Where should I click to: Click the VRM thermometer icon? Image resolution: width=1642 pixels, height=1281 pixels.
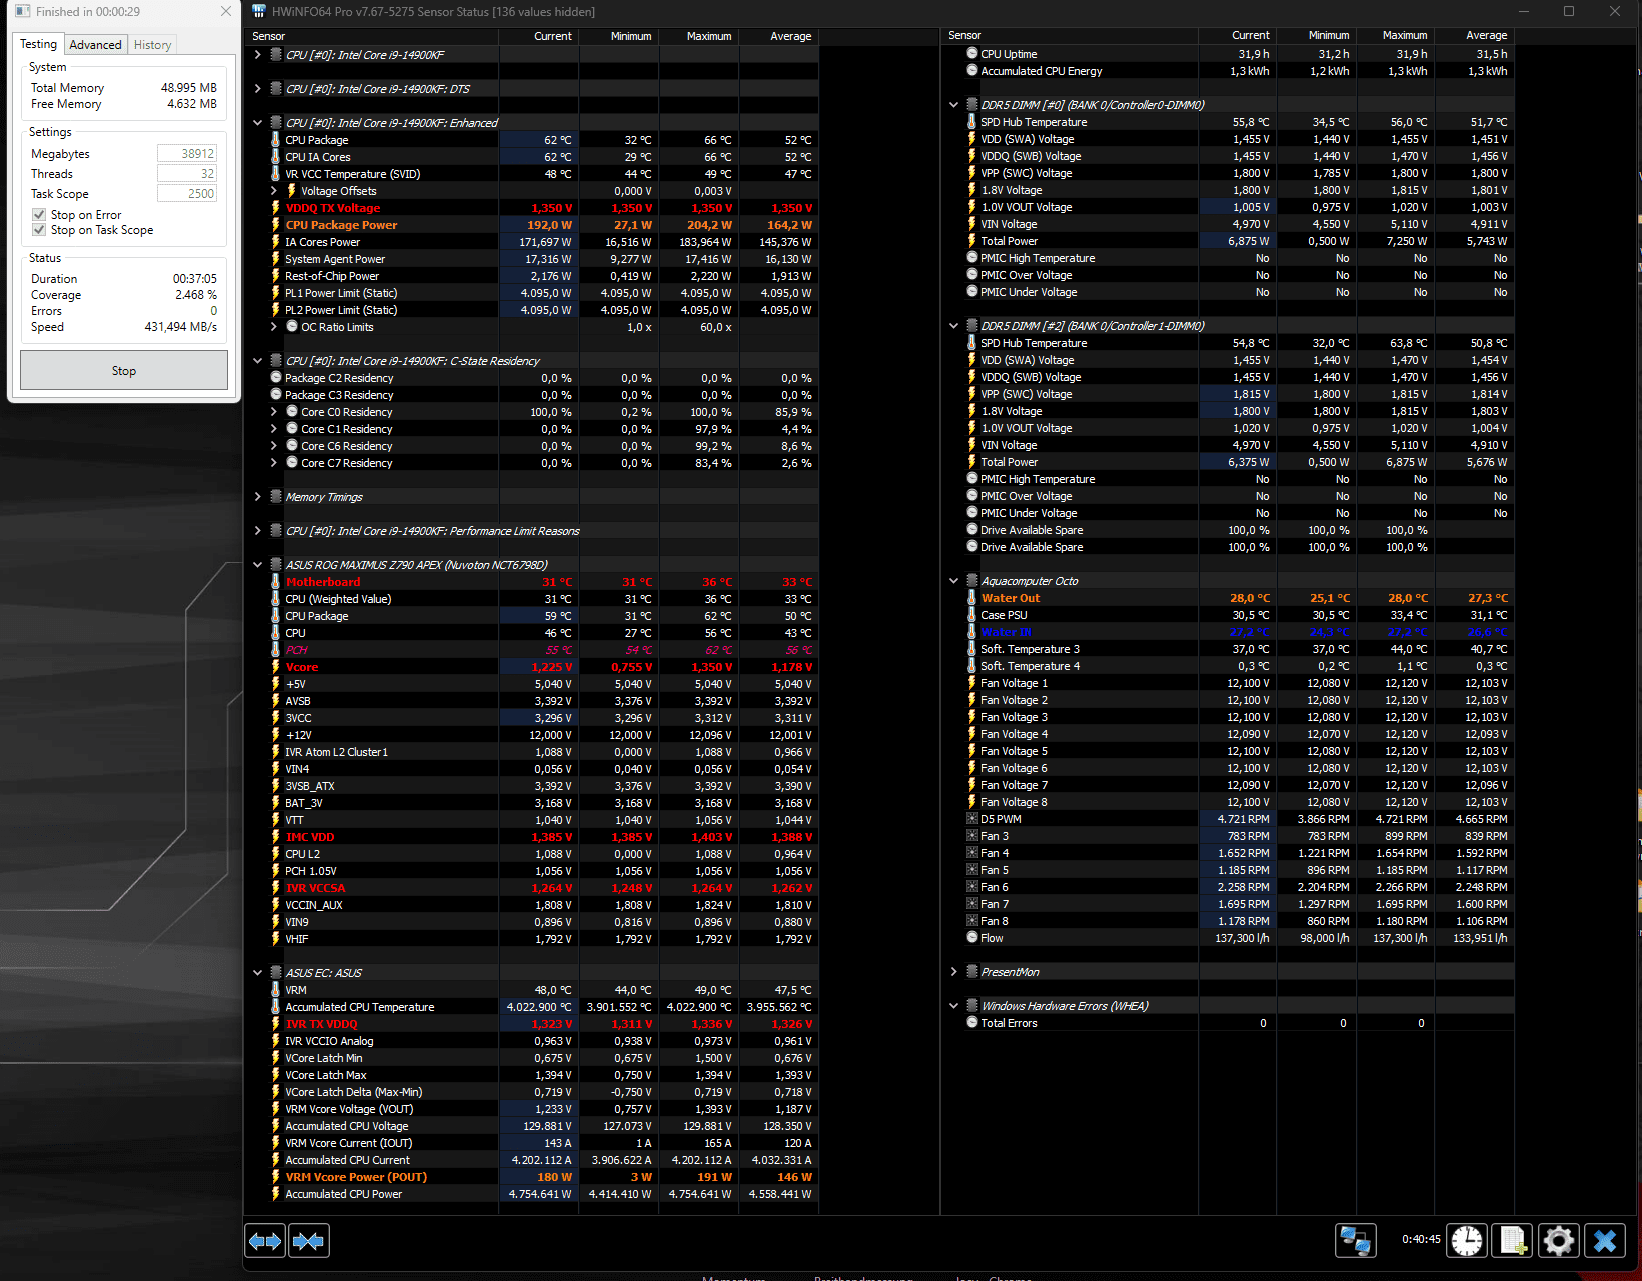click(276, 990)
